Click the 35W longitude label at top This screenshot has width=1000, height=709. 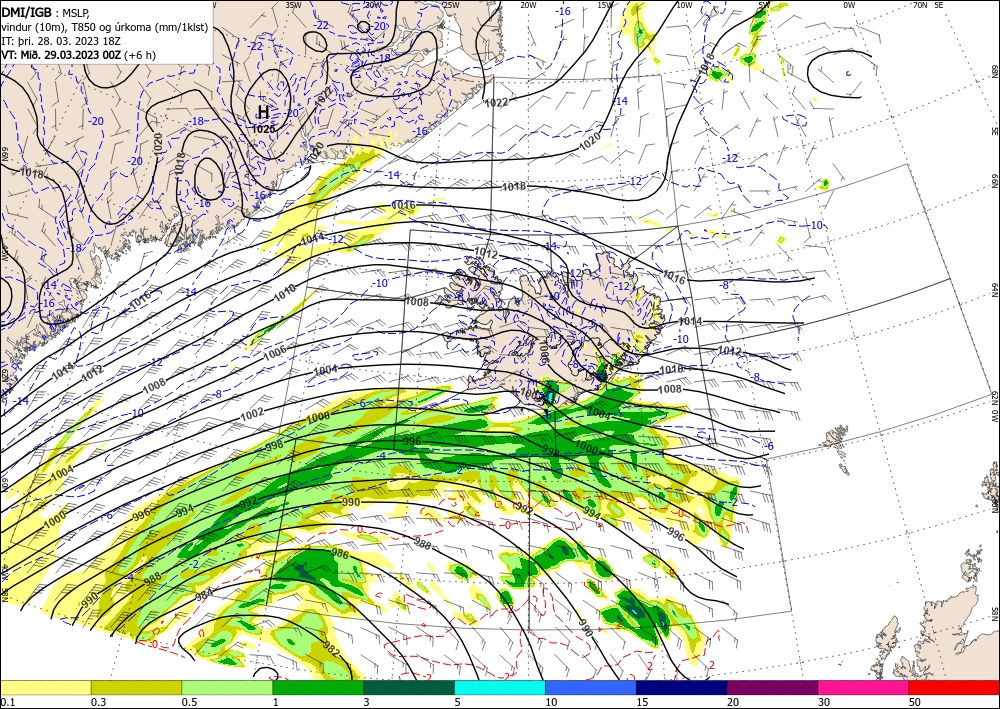[293, 5]
